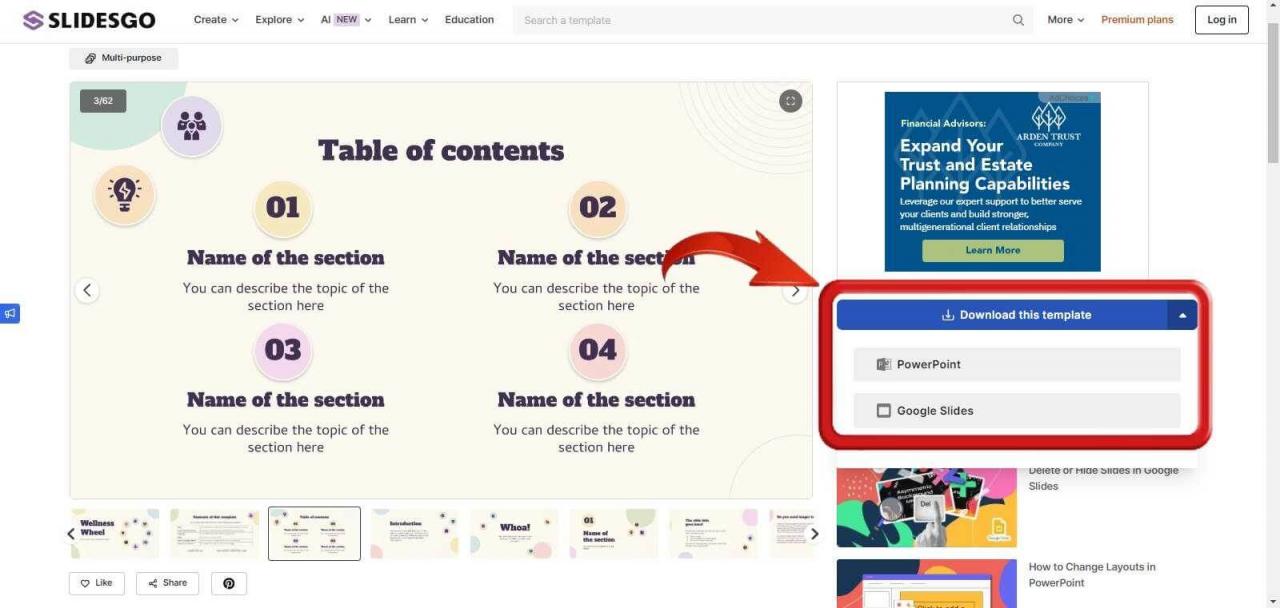This screenshot has width=1280, height=608.
Task: Click the fullscreen icon on the slide preview
Action: (790, 100)
